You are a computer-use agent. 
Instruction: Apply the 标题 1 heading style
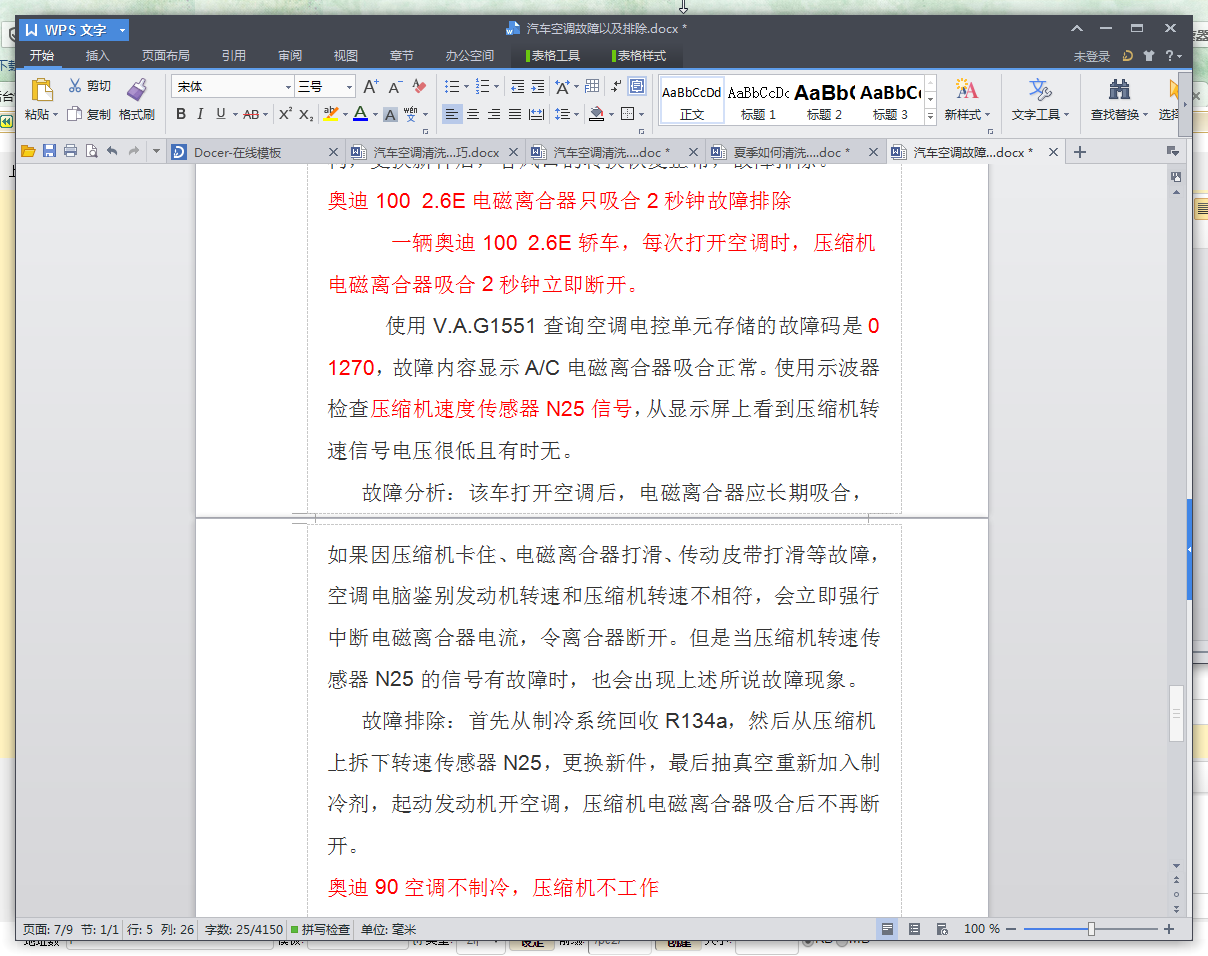(758, 100)
